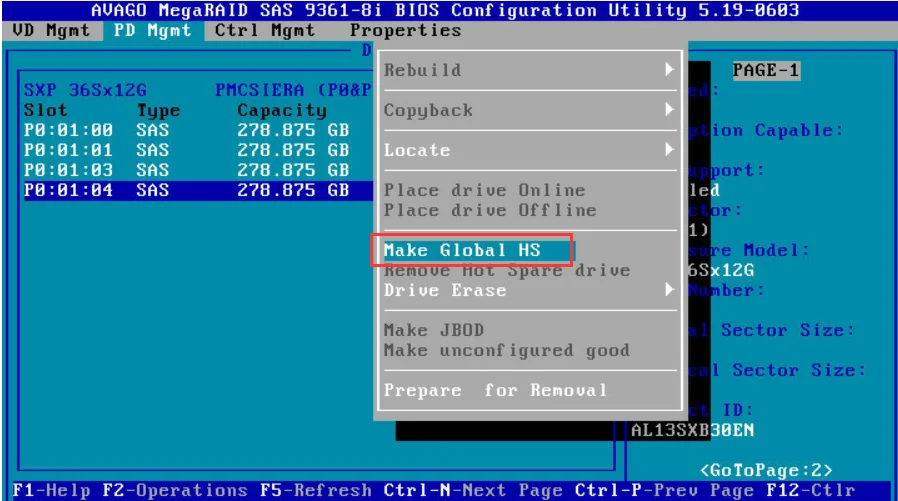Choose Prepare for Removal
Screen dimensions: 898x501
495,390
